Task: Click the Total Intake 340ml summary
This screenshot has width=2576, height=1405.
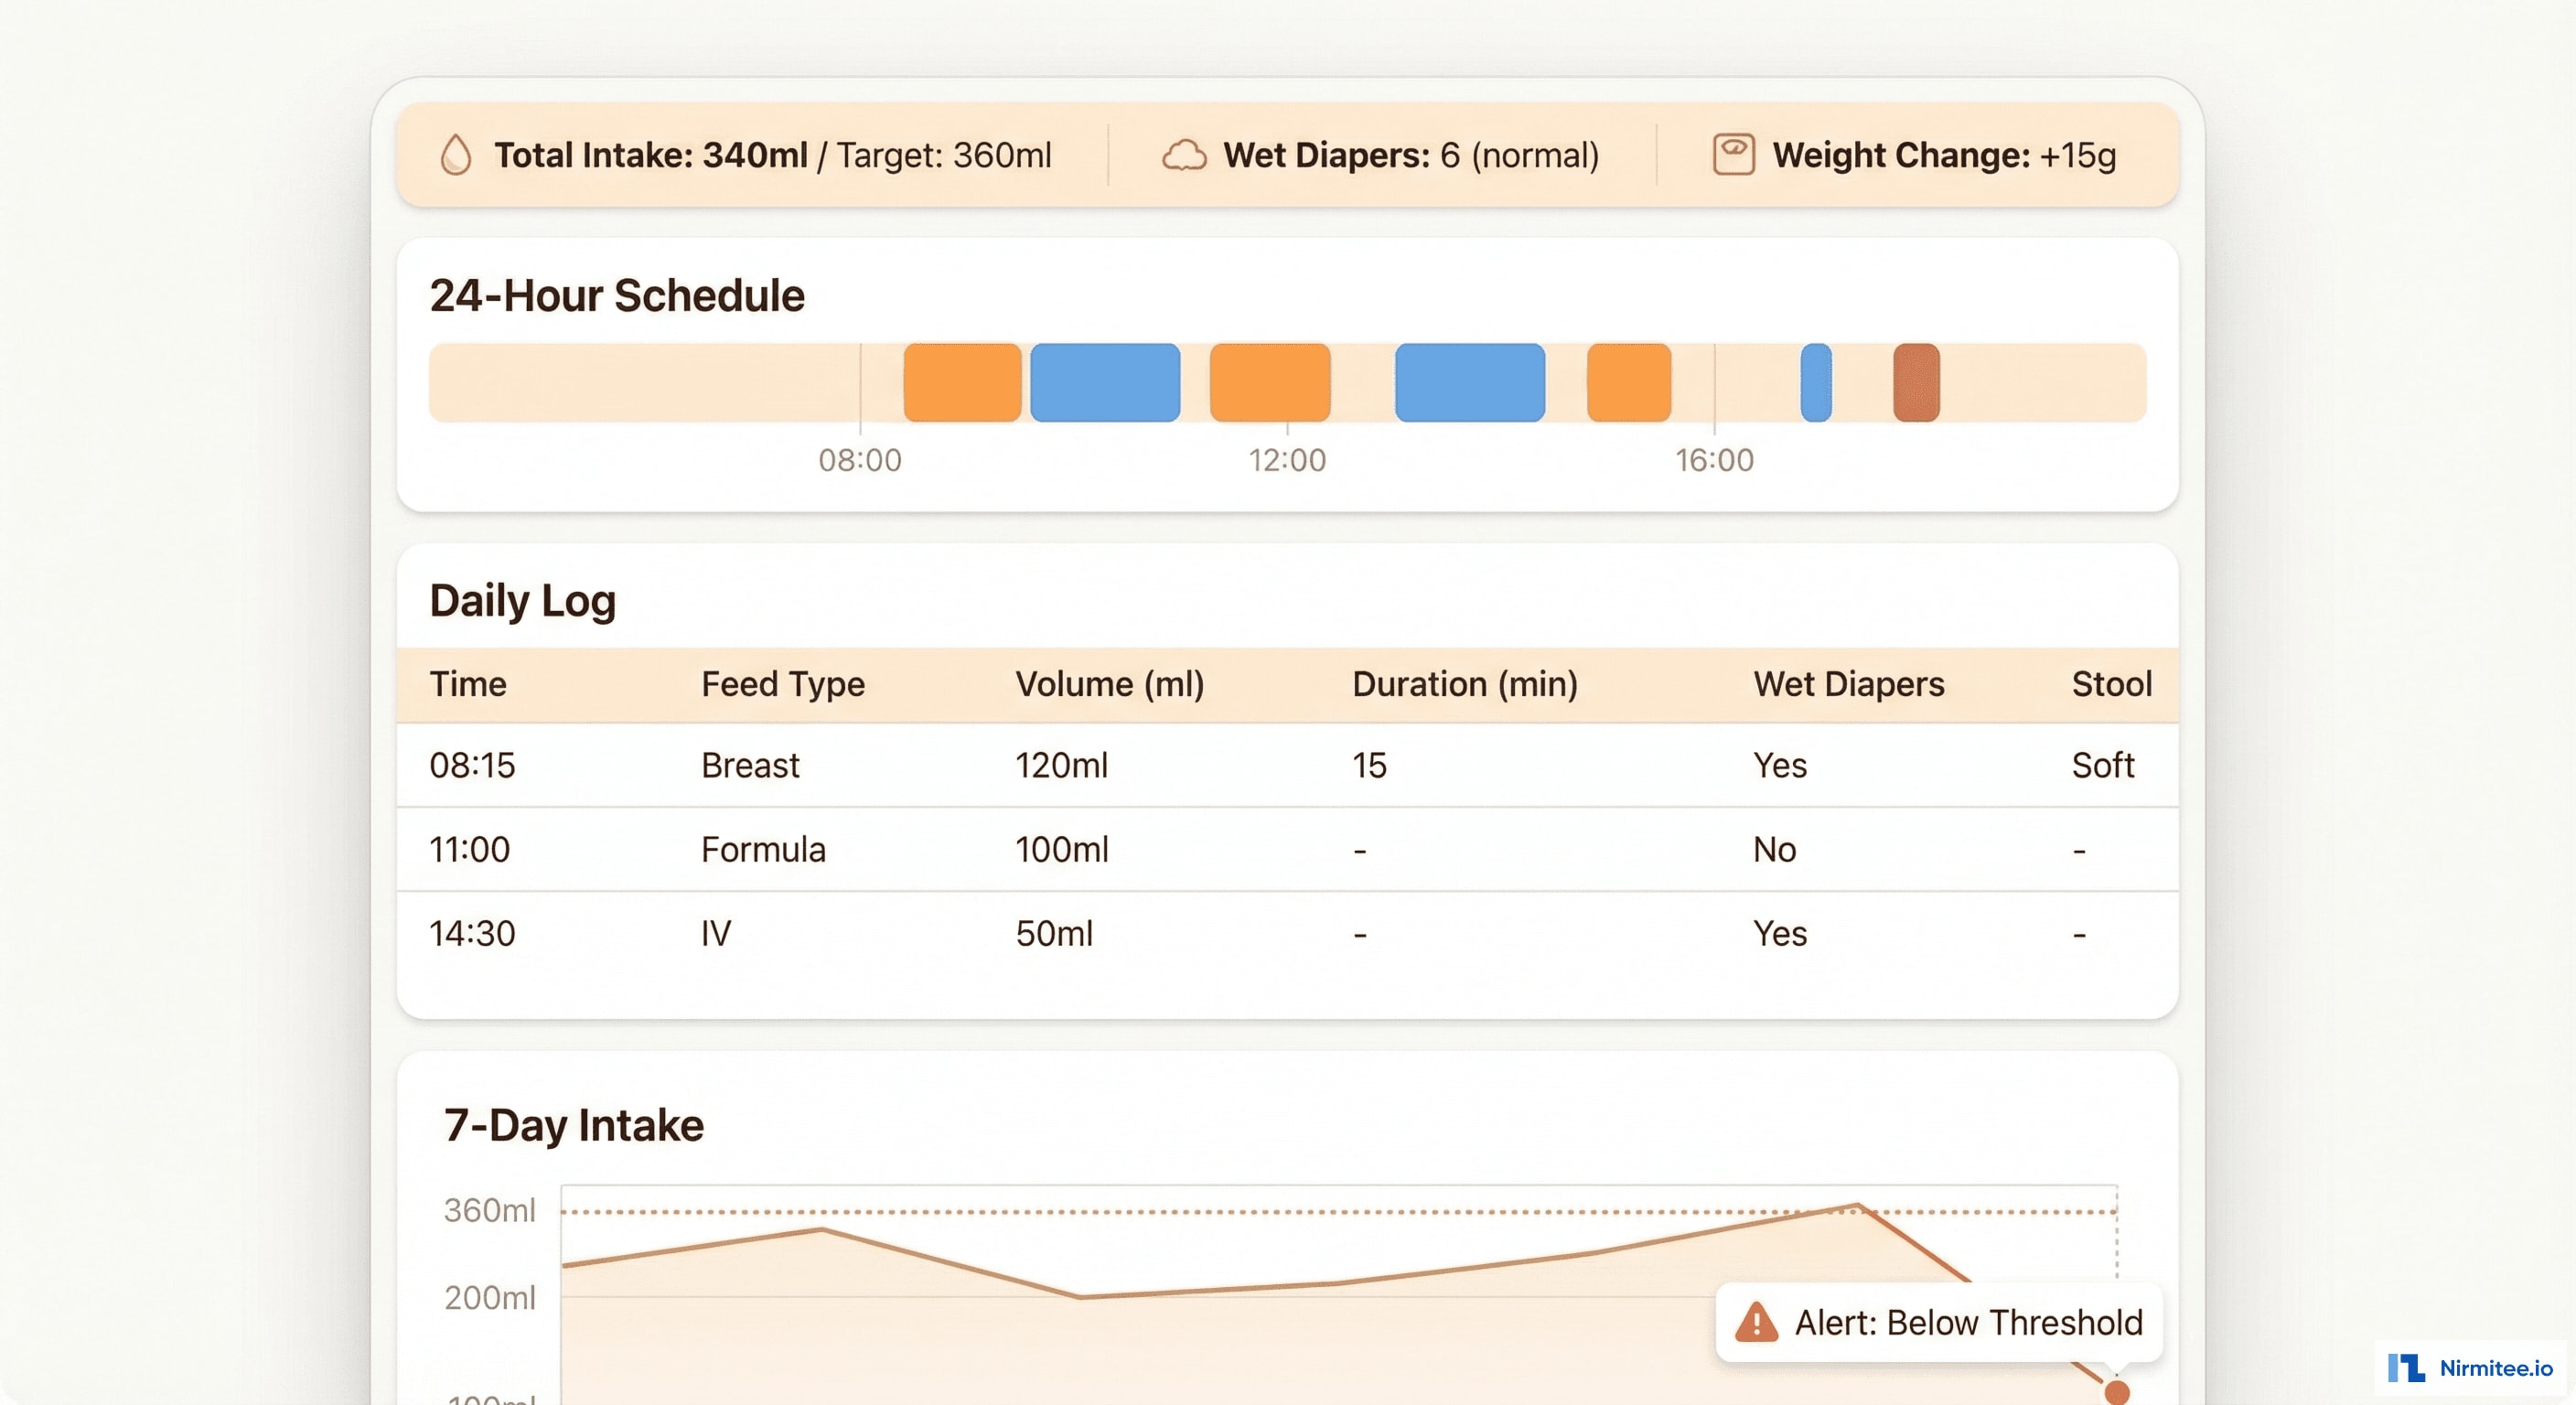Action: pyautogui.click(x=653, y=155)
